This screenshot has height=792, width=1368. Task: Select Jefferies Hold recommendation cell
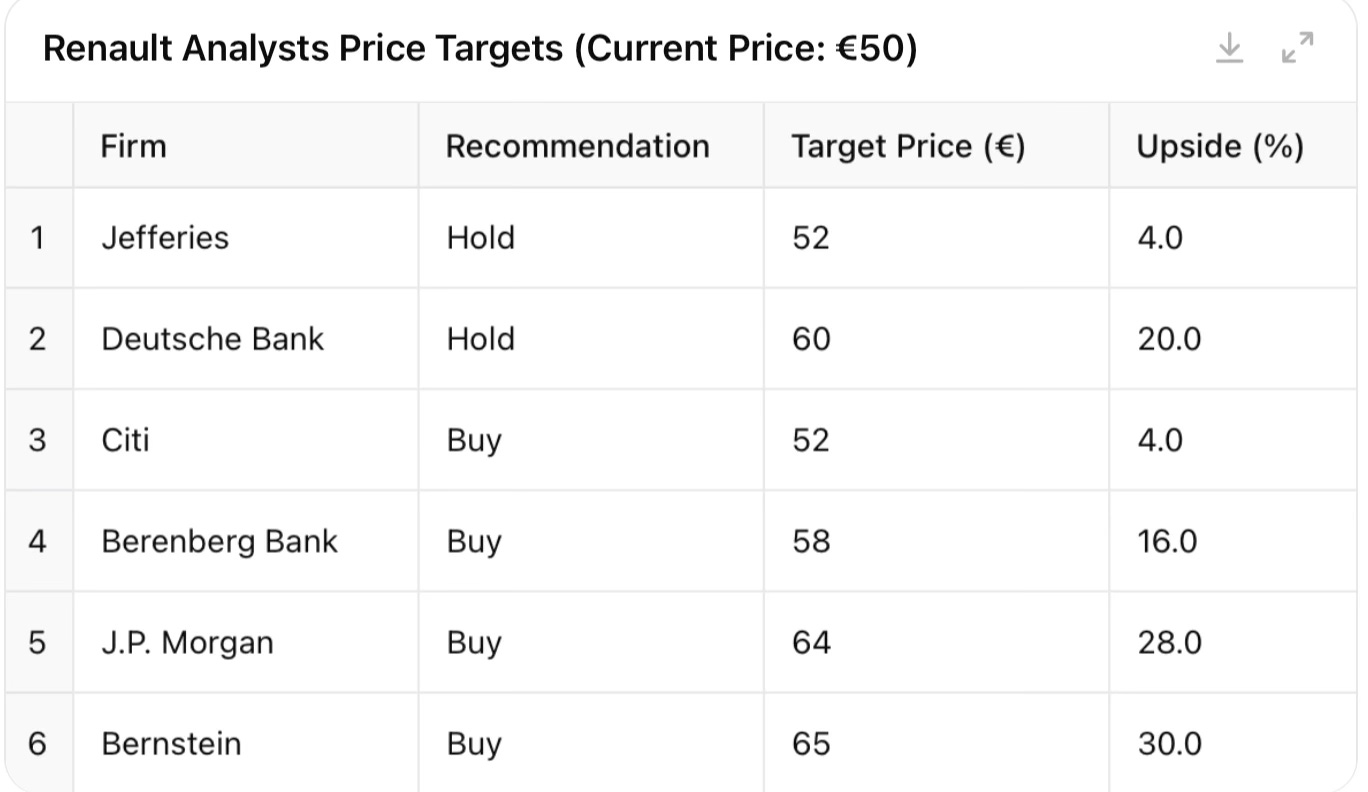click(480, 238)
